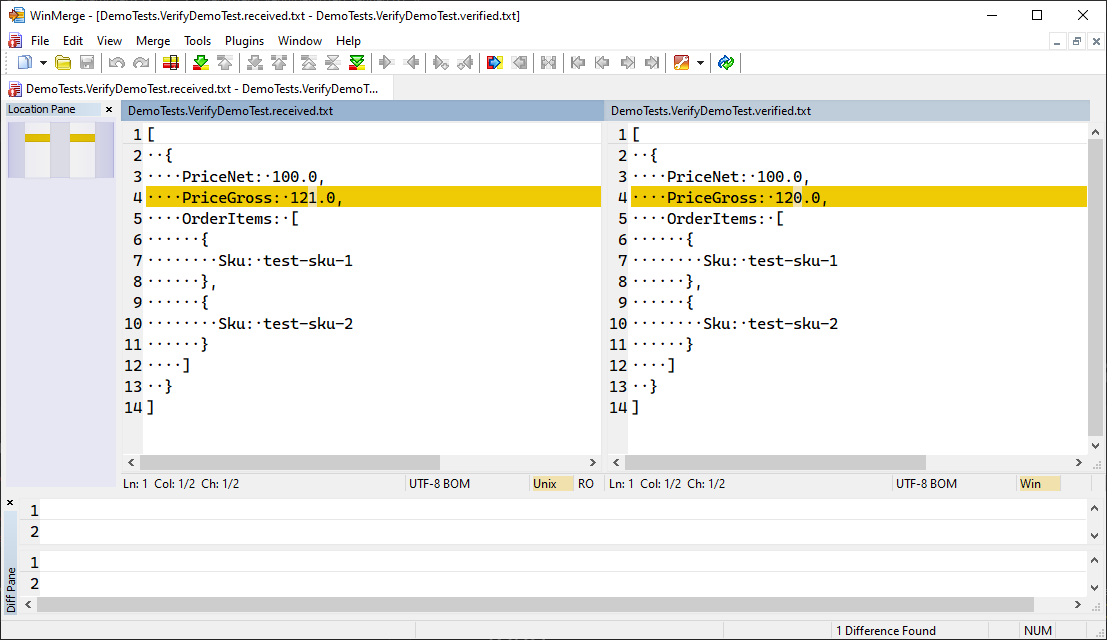Click the New document toolbar icon
Viewport: 1107px width, 640px height.
[24, 63]
